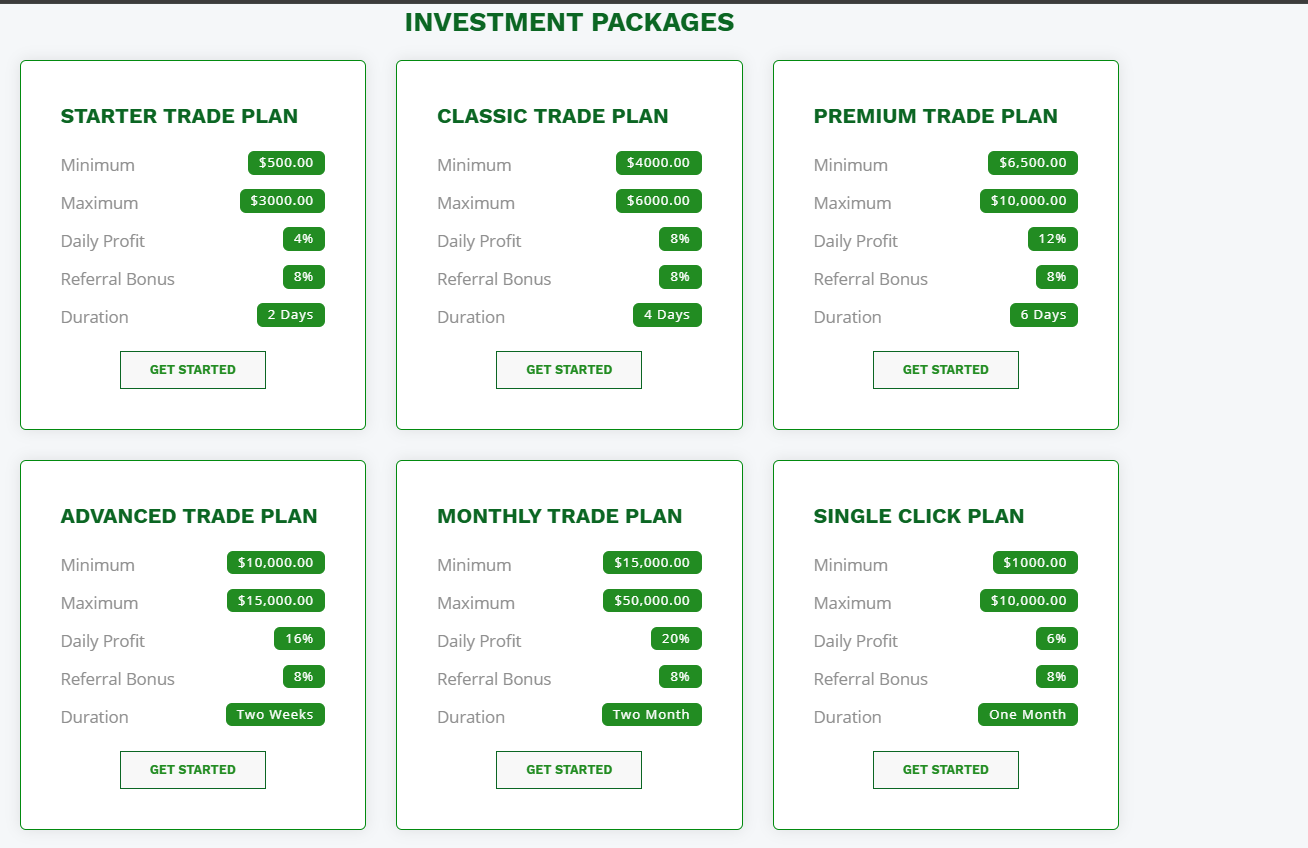This screenshot has height=848, width=1308.
Task: Select Get Started for Monthly Trade Plan
Action: click(569, 770)
